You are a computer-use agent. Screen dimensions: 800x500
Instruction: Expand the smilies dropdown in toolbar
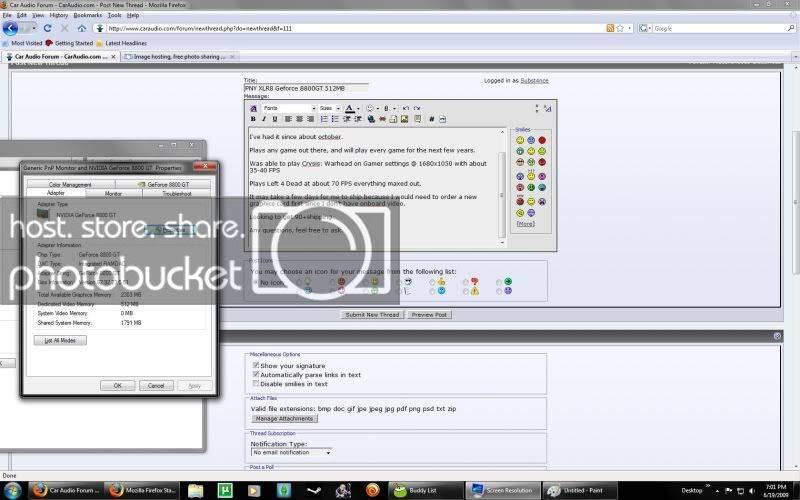point(378,108)
